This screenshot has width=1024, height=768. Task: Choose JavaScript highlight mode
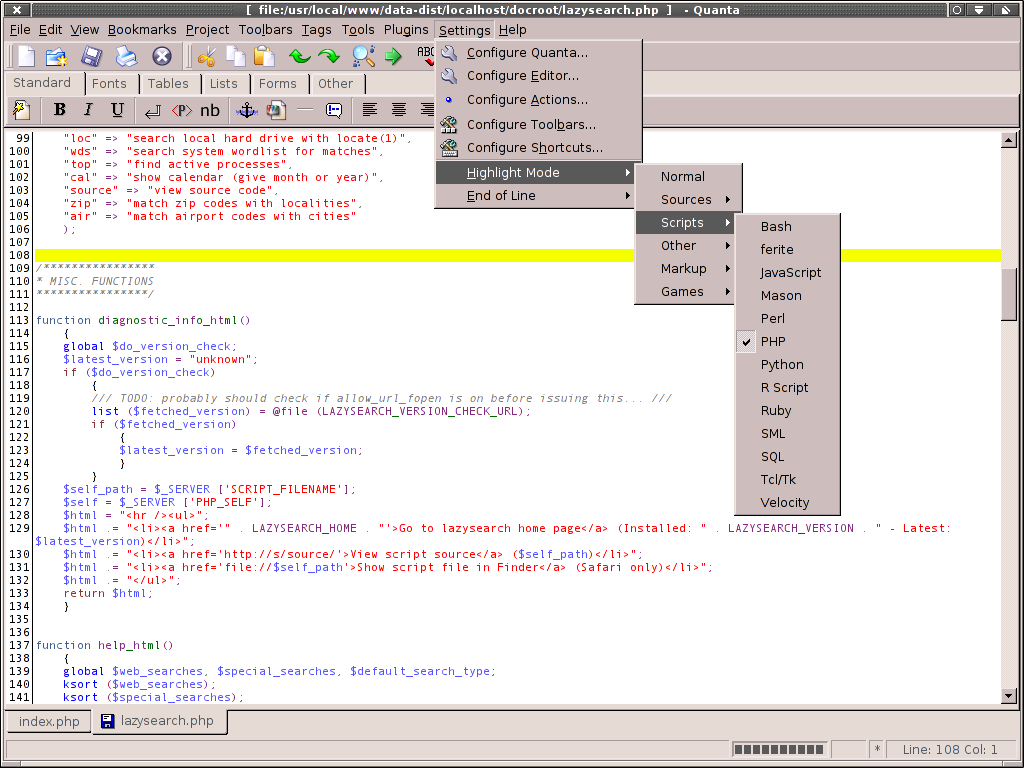tap(790, 273)
